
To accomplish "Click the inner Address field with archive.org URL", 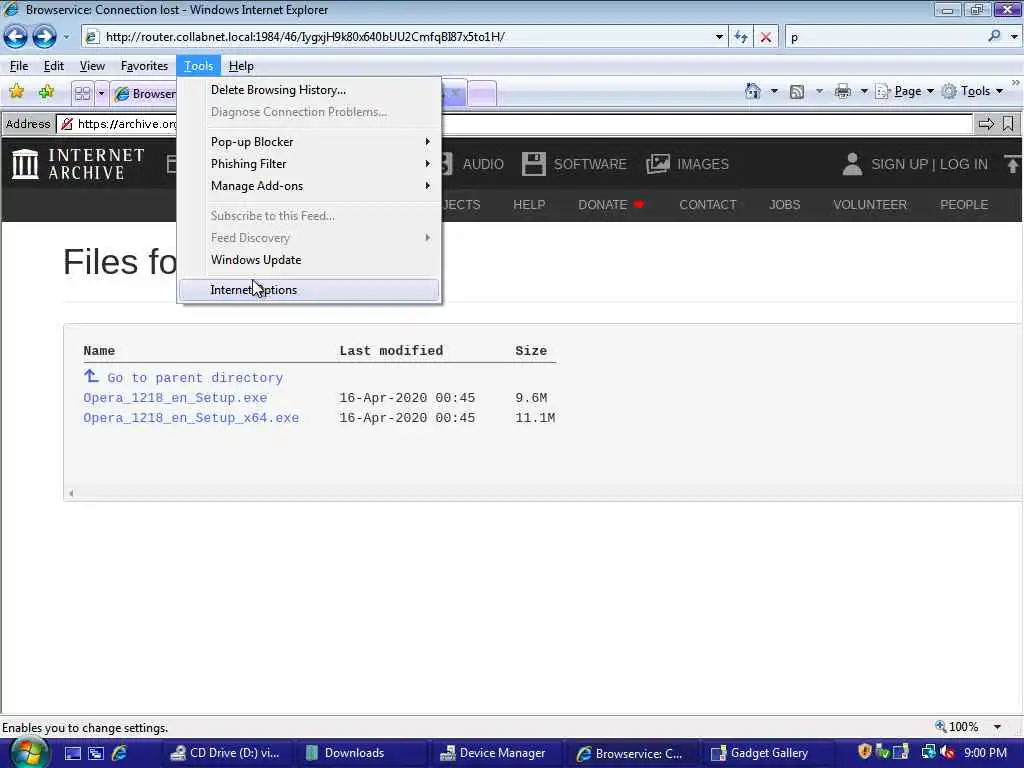I will tap(516, 124).
